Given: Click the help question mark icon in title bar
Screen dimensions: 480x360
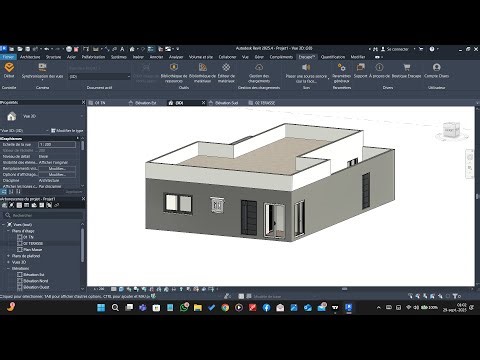Looking at the screenshot, I should (x=432, y=49).
